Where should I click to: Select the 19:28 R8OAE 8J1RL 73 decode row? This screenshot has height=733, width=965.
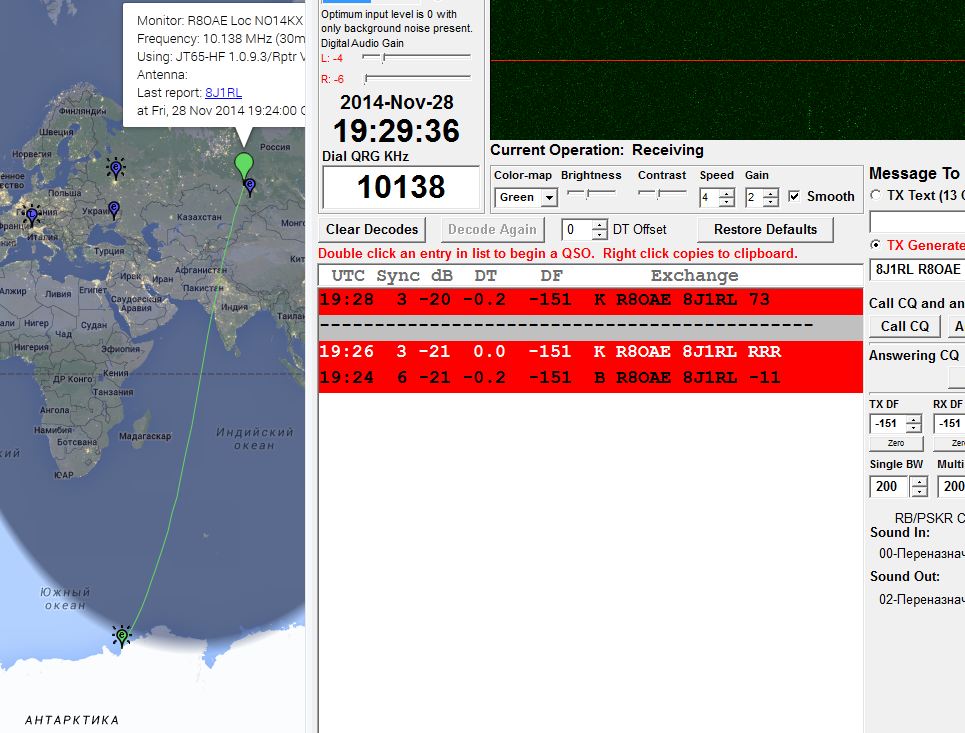tap(590, 300)
